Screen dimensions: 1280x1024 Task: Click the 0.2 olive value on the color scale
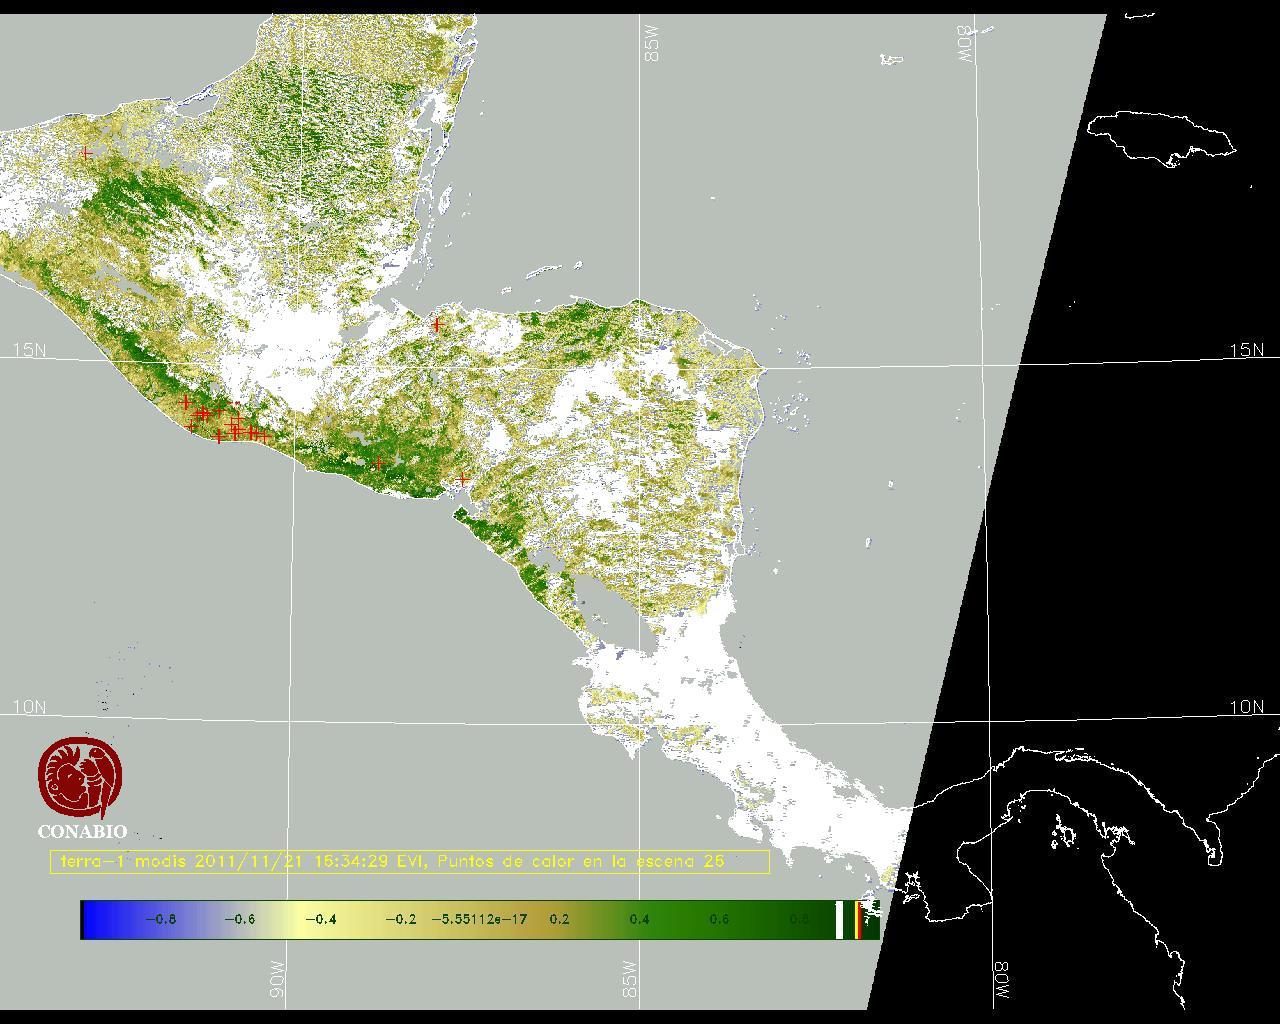(x=559, y=919)
